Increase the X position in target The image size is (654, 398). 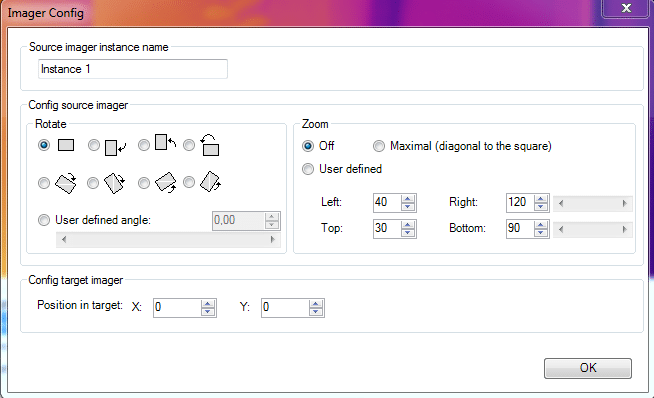tap(208, 304)
